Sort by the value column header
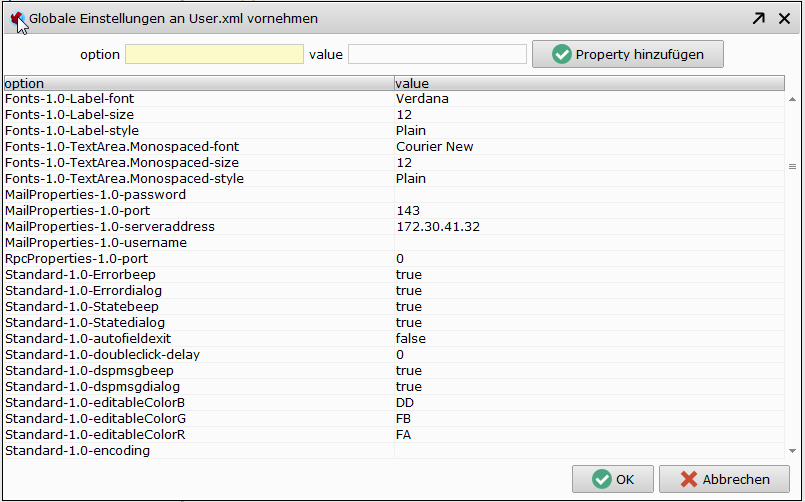Image resolution: width=805 pixels, height=502 pixels. point(589,83)
